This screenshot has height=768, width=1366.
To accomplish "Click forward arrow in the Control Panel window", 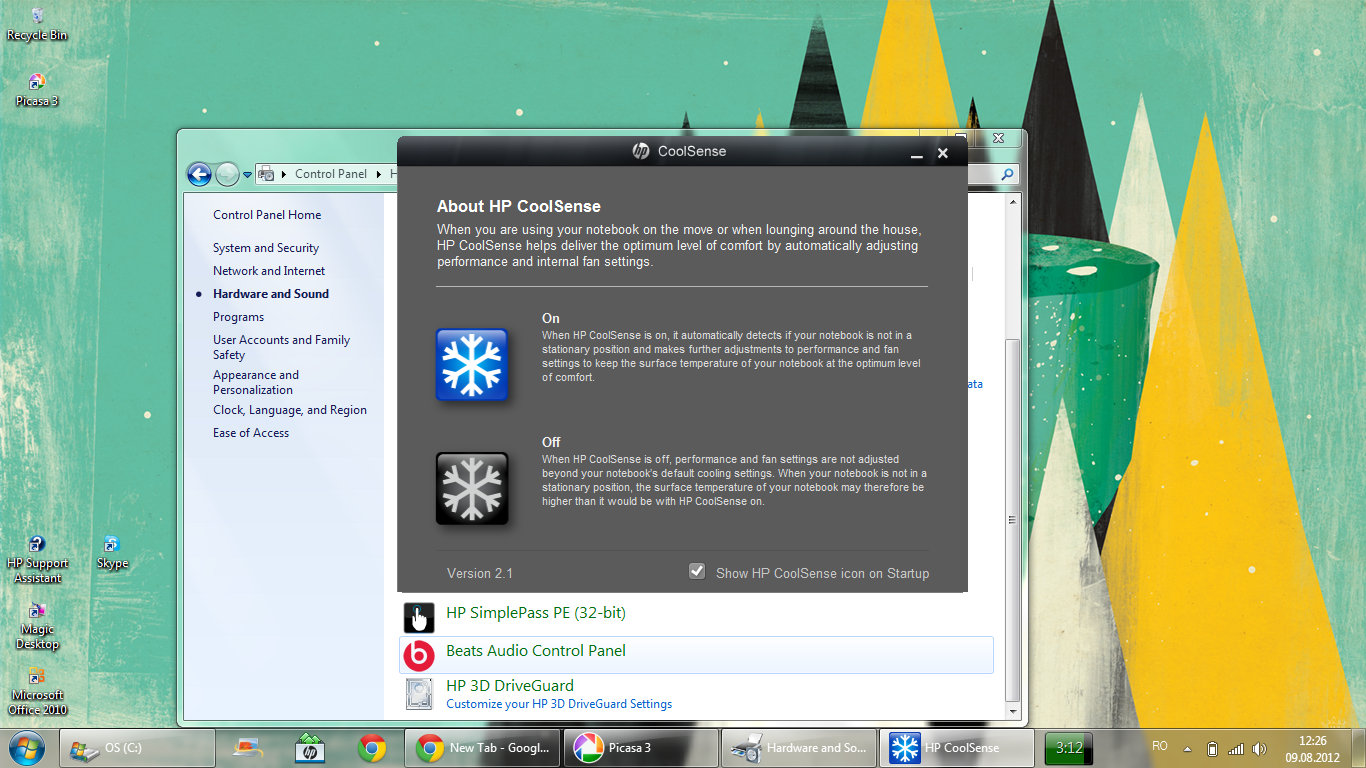I will point(227,174).
